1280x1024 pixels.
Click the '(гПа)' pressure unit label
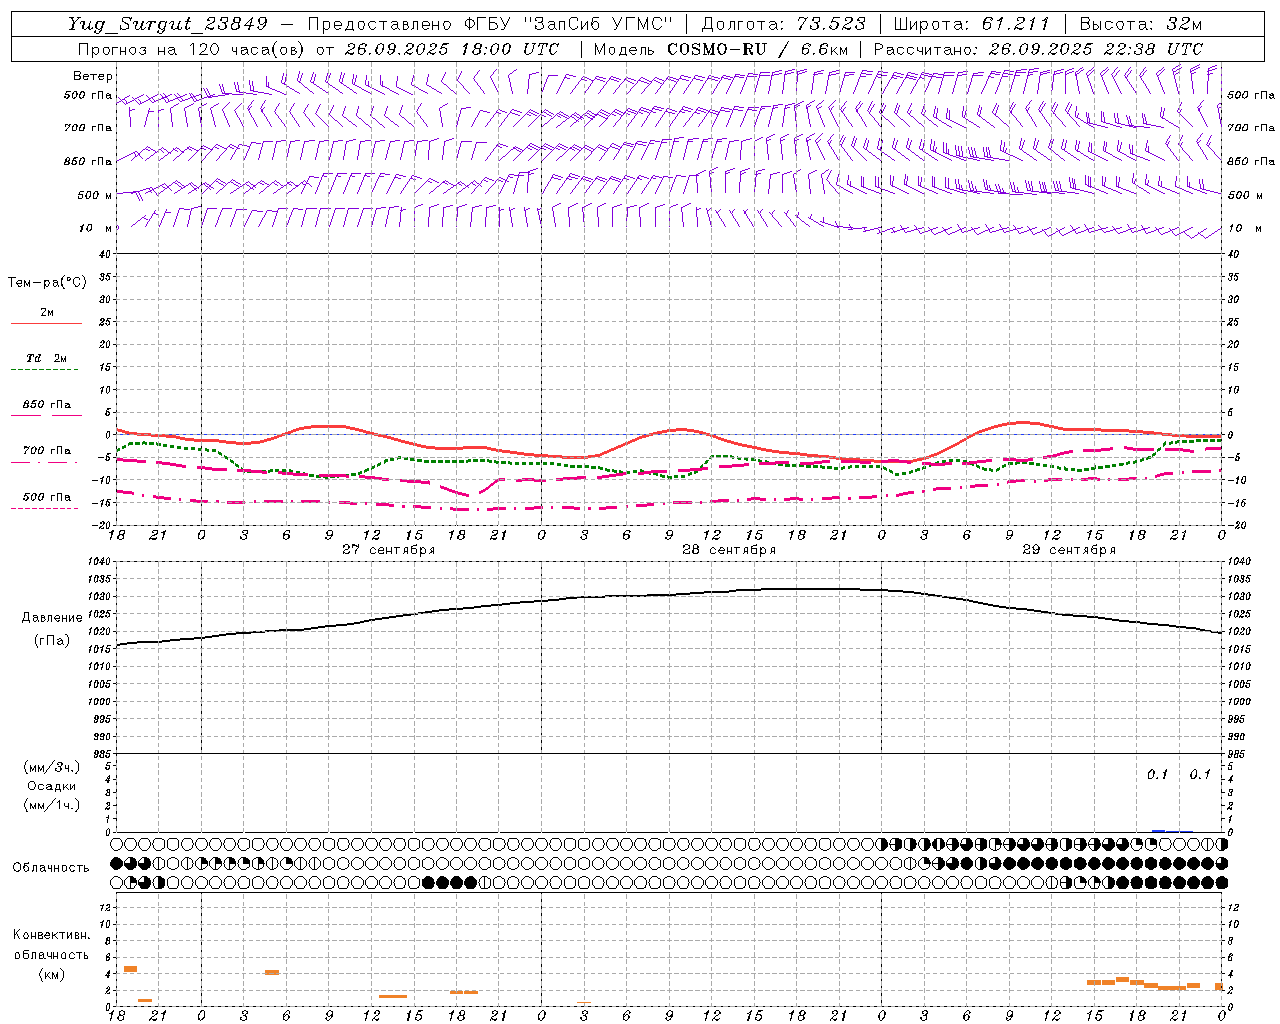52,641
